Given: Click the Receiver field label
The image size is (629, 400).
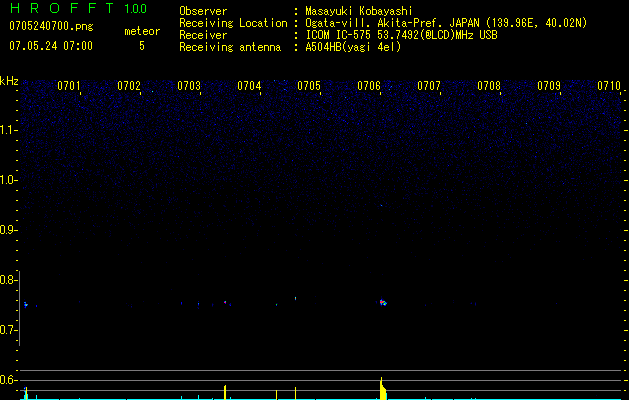Looking at the screenshot, I should point(203,35).
